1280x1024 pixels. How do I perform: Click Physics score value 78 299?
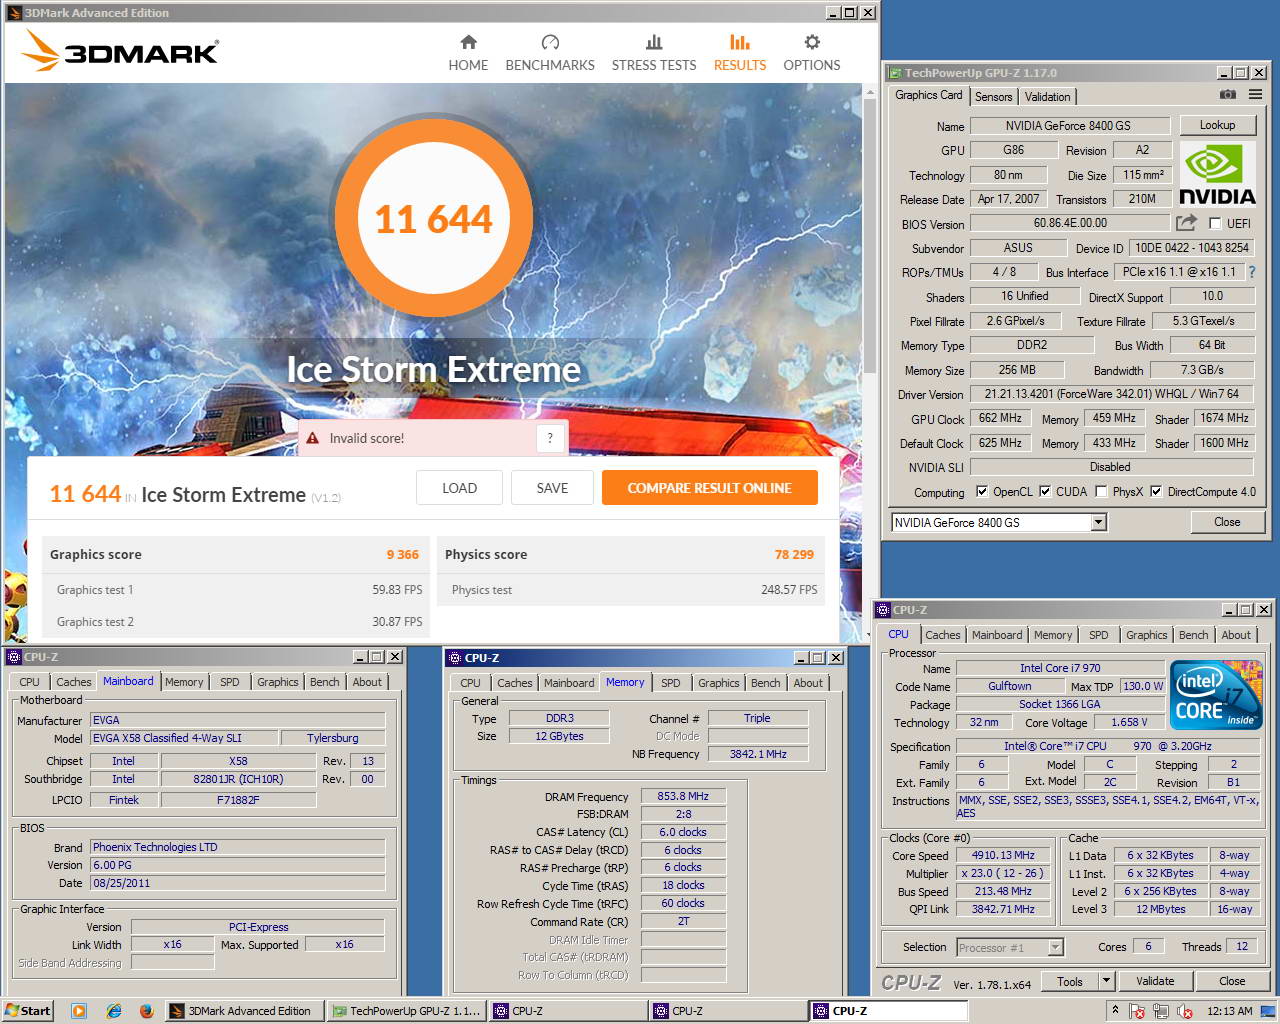794,554
